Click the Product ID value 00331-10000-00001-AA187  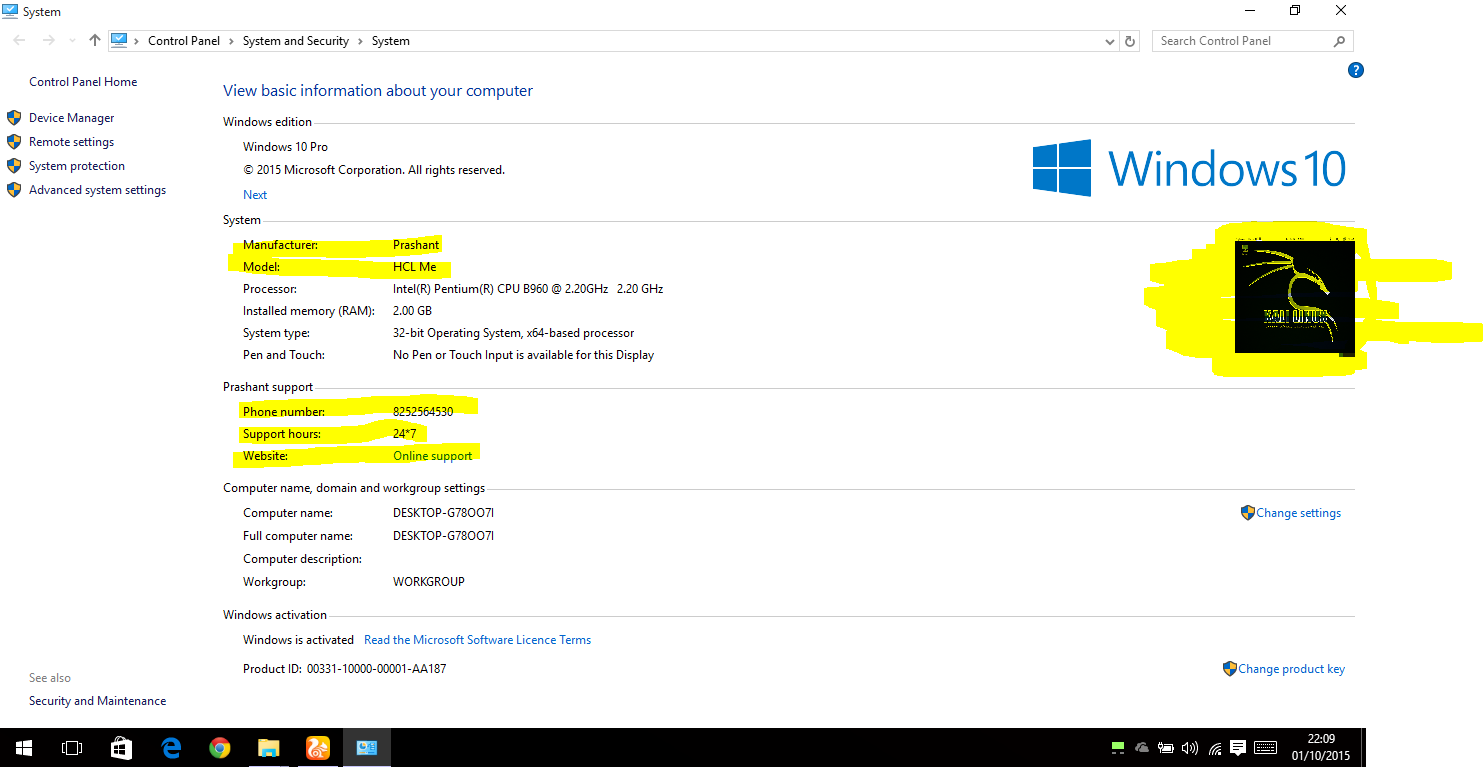coord(376,669)
